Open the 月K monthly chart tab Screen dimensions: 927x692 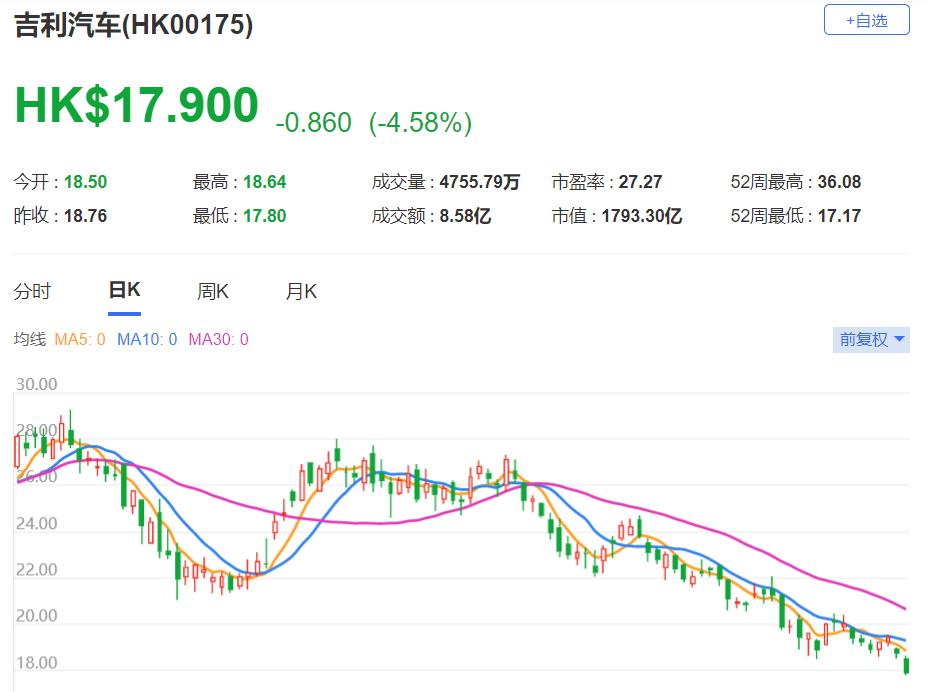pyautogui.click(x=302, y=291)
